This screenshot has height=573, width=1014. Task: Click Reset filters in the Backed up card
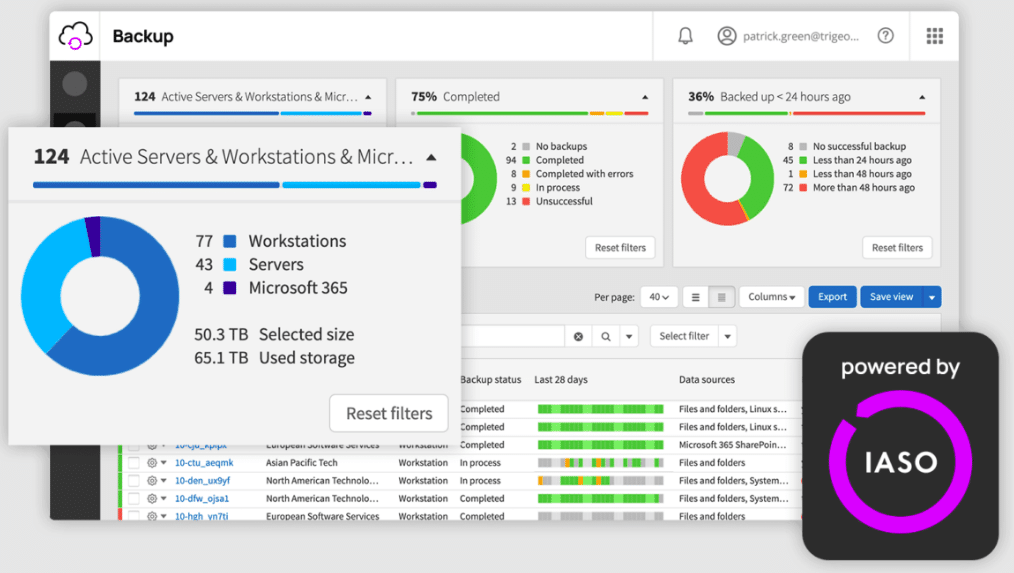point(897,248)
